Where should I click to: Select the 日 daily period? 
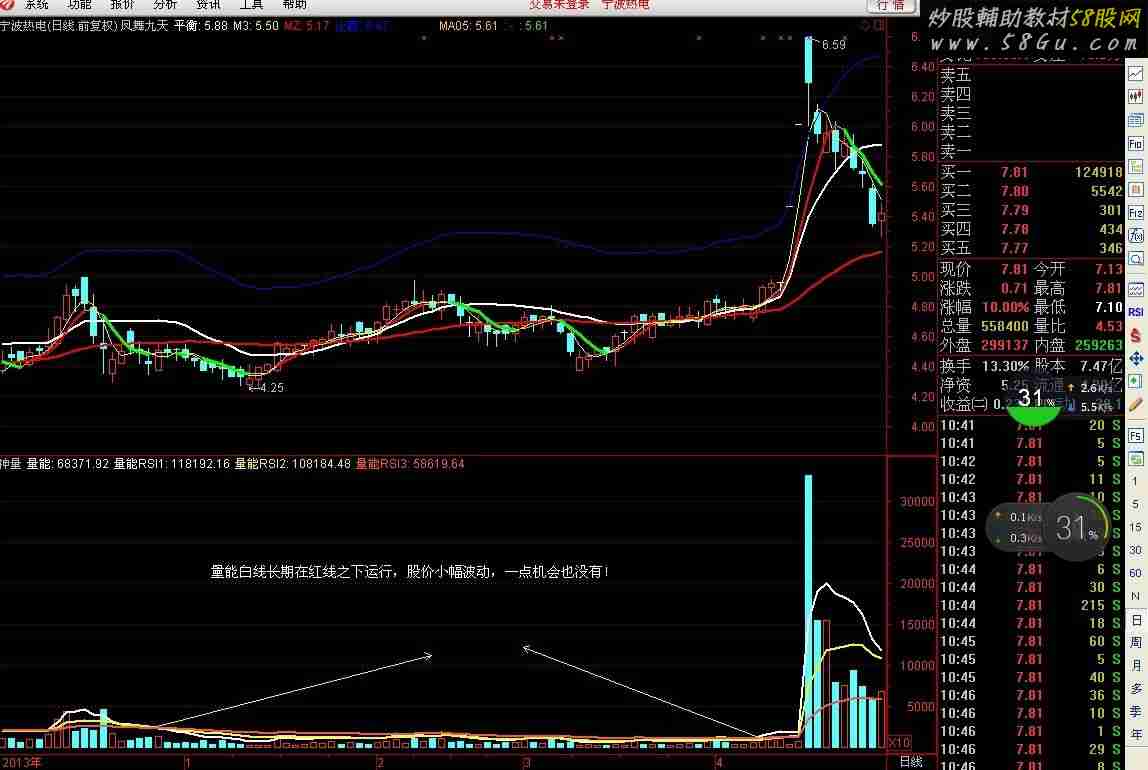(x=1136, y=620)
